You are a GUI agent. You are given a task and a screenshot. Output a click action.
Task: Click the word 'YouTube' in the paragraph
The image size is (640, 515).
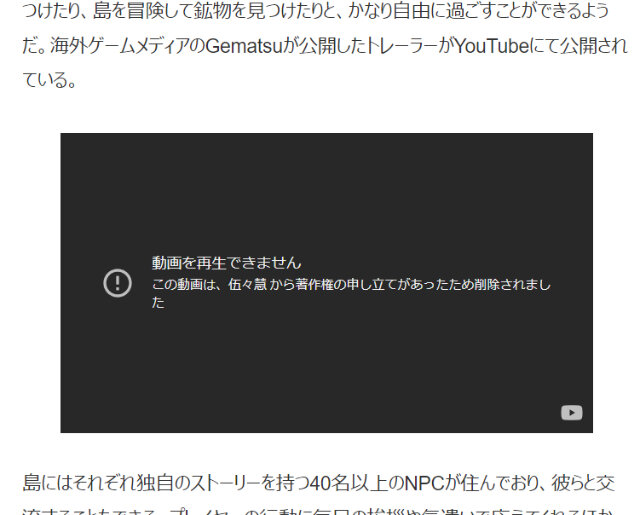click(x=492, y=46)
